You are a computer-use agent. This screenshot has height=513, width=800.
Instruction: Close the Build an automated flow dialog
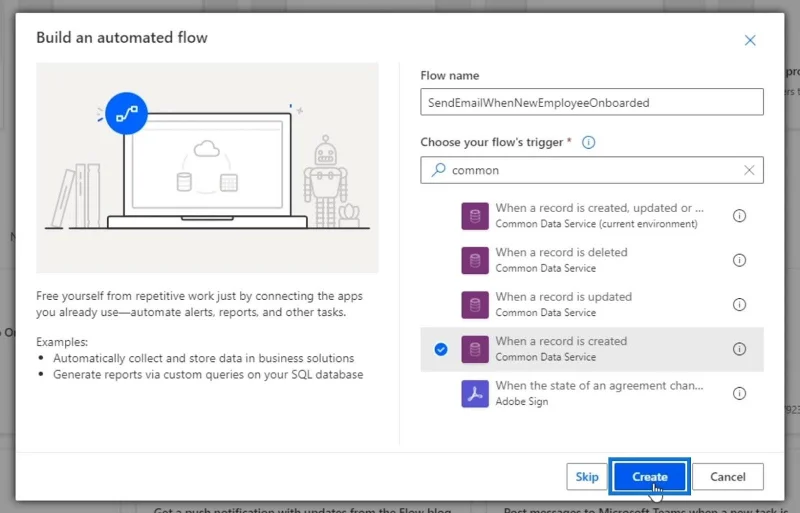[749, 40]
